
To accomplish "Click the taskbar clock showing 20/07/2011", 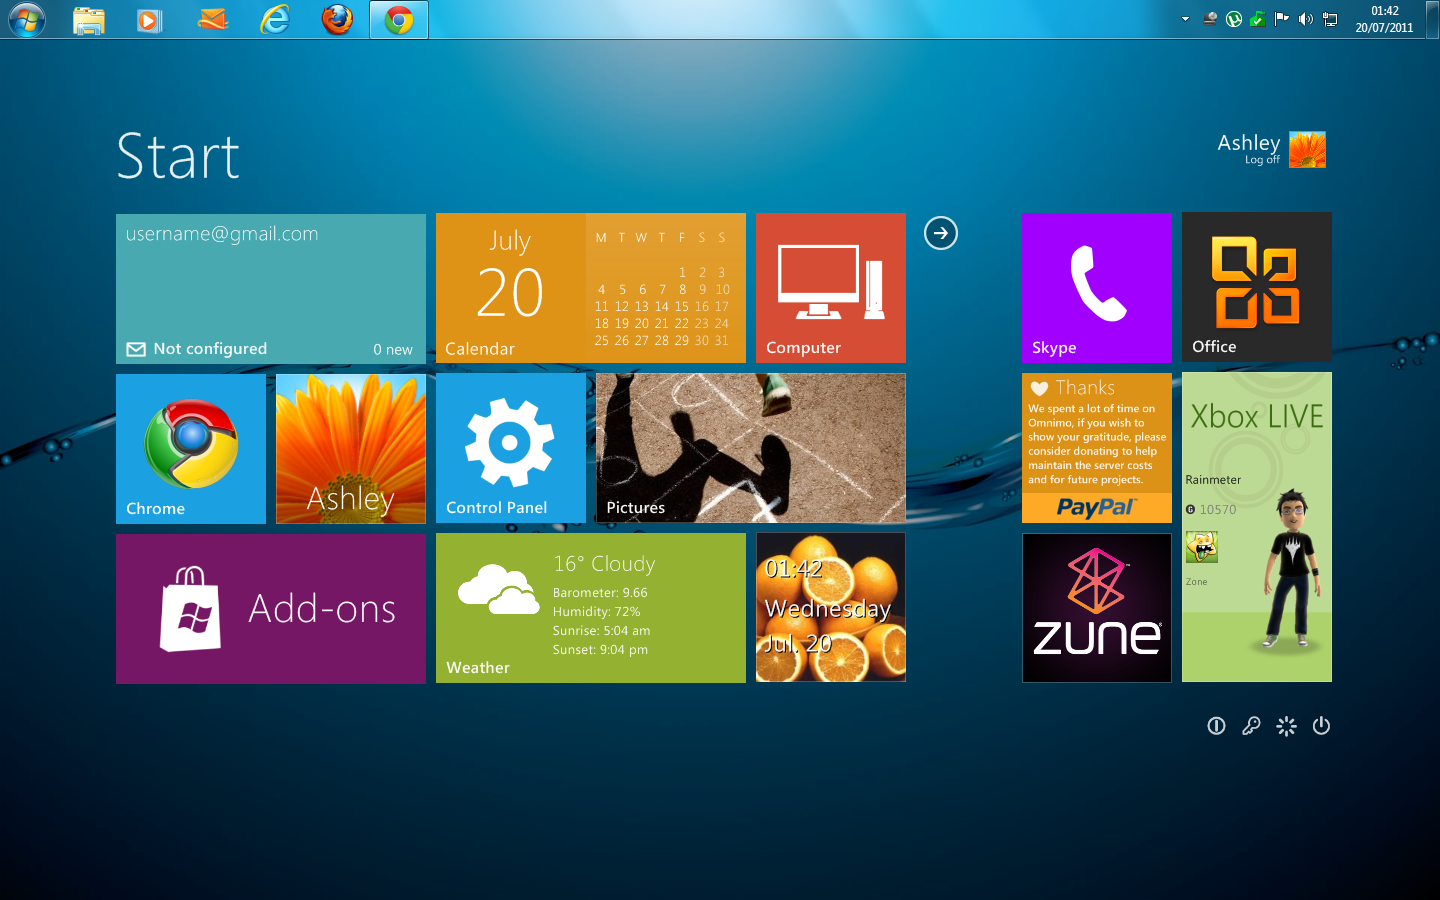I will coord(1385,19).
